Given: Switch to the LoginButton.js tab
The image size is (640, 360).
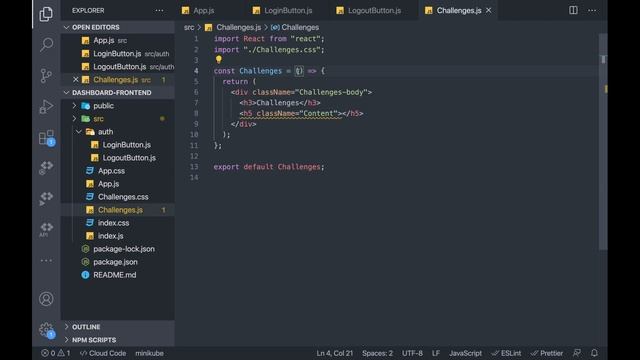Looking at the screenshot, I should click(288, 11).
